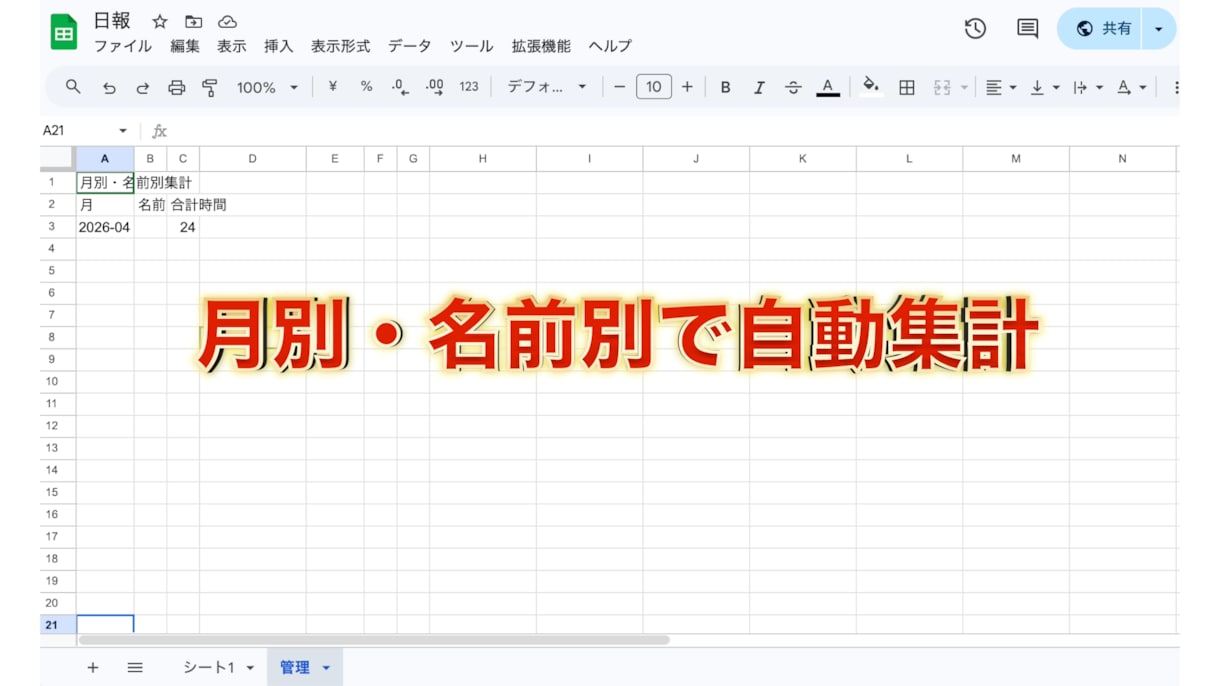Open the ツール menu
This screenshot has width=1220, height=686.
click(x=472, y=46)
